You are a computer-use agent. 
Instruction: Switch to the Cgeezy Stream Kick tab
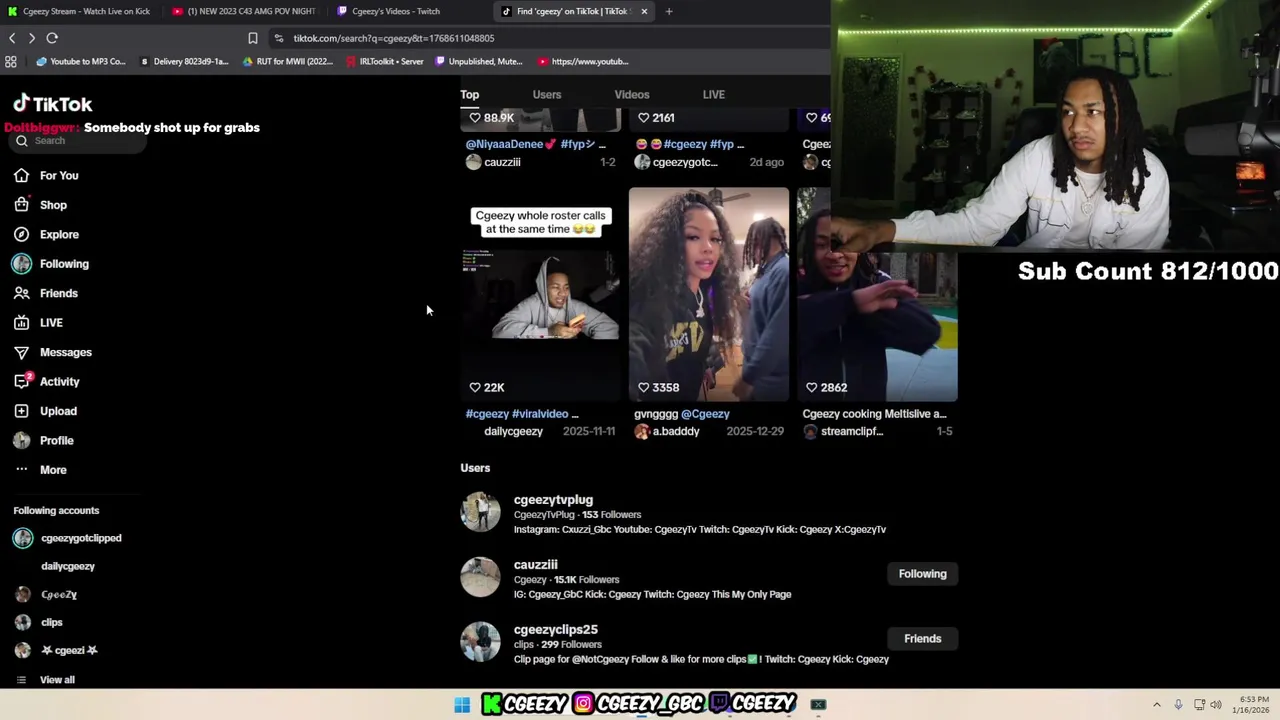point(80,11)
